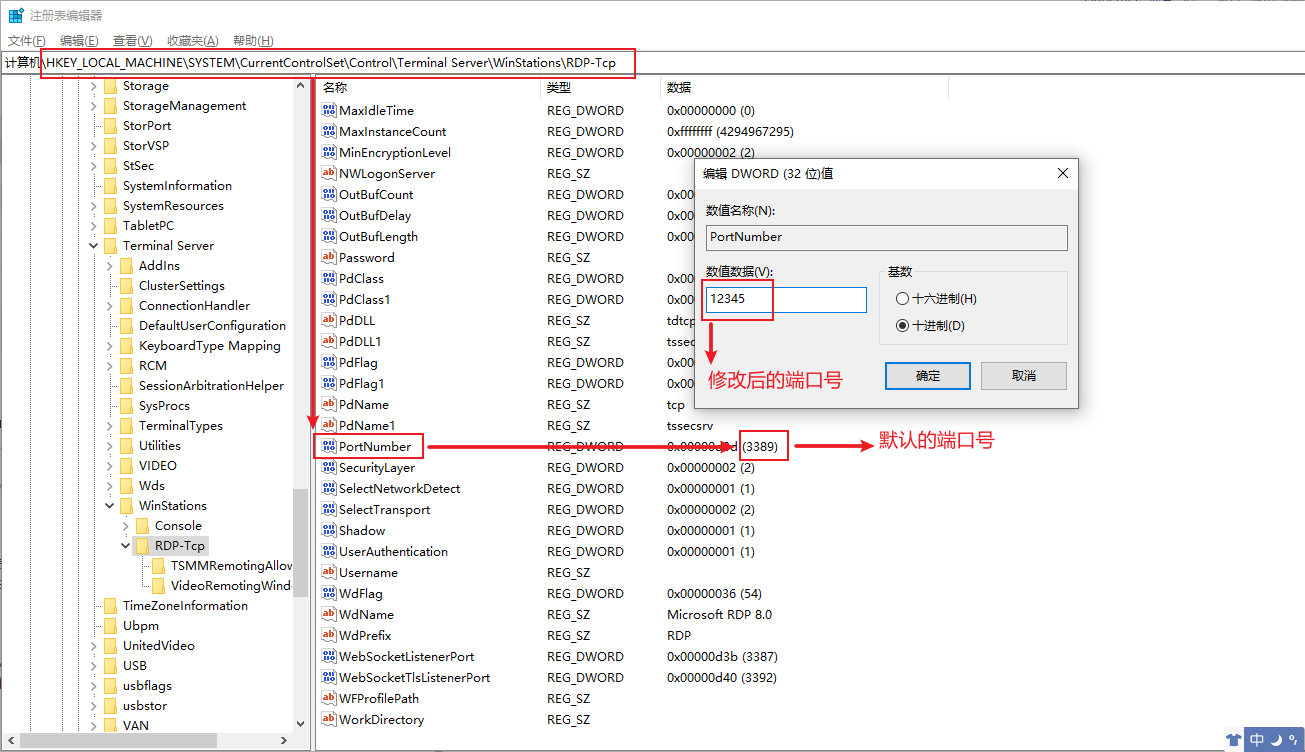Open the 文件(F) menu

point(27,40)
